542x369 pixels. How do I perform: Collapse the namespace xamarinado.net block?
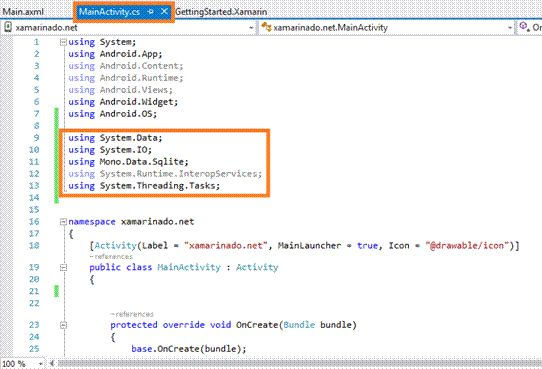point(63,222)
